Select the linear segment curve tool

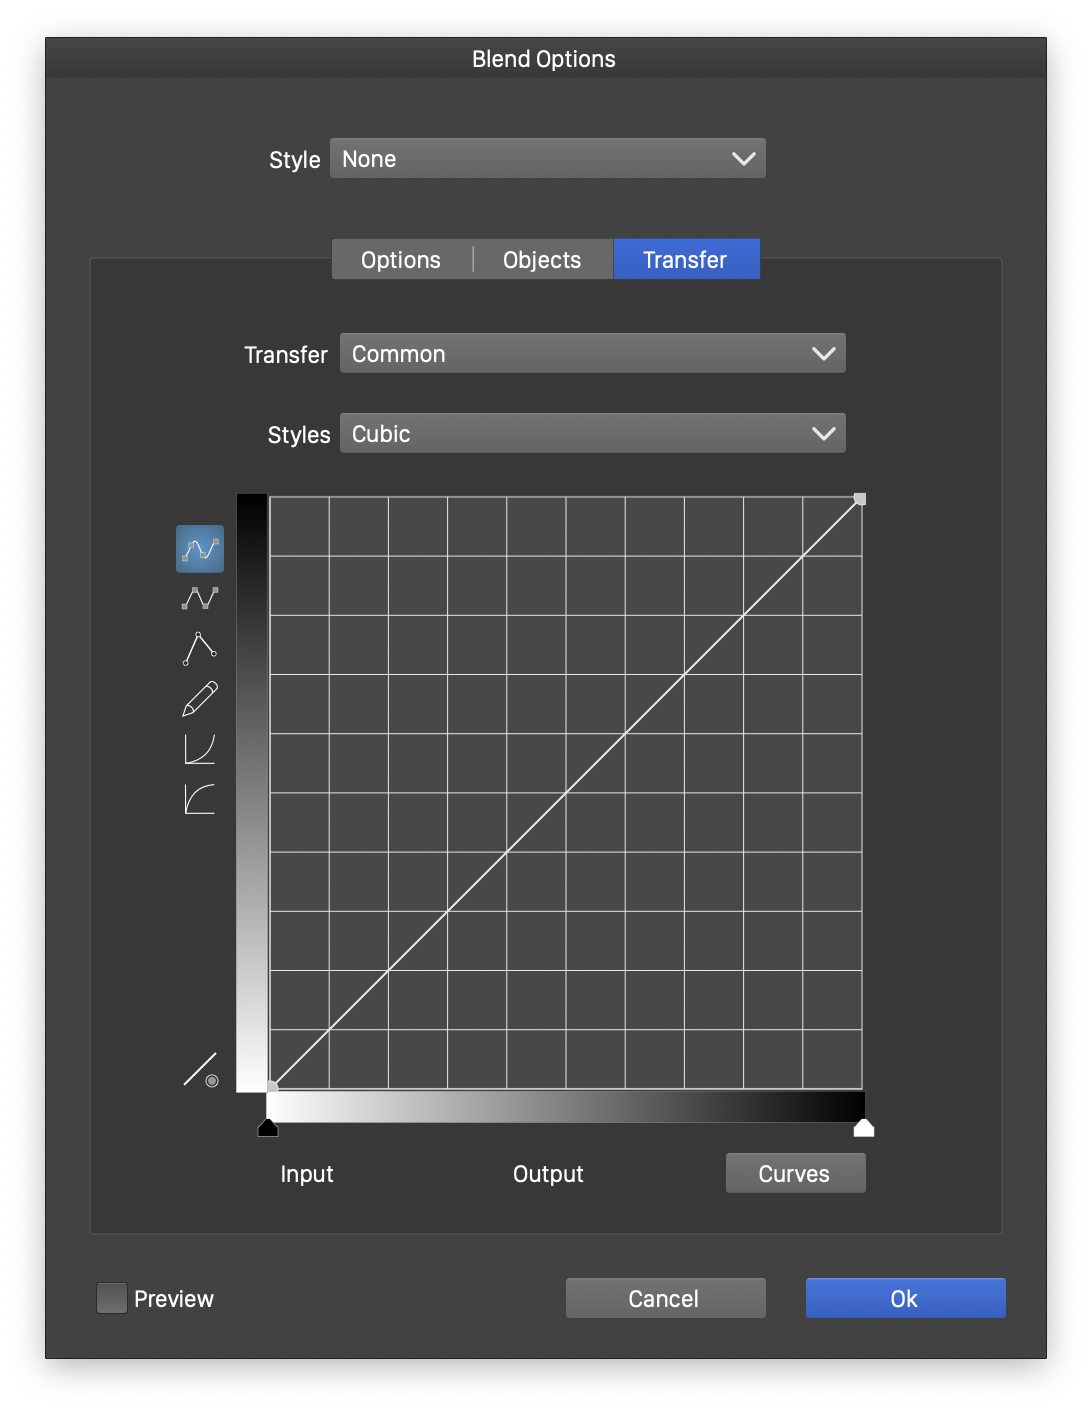click(200, 598)
